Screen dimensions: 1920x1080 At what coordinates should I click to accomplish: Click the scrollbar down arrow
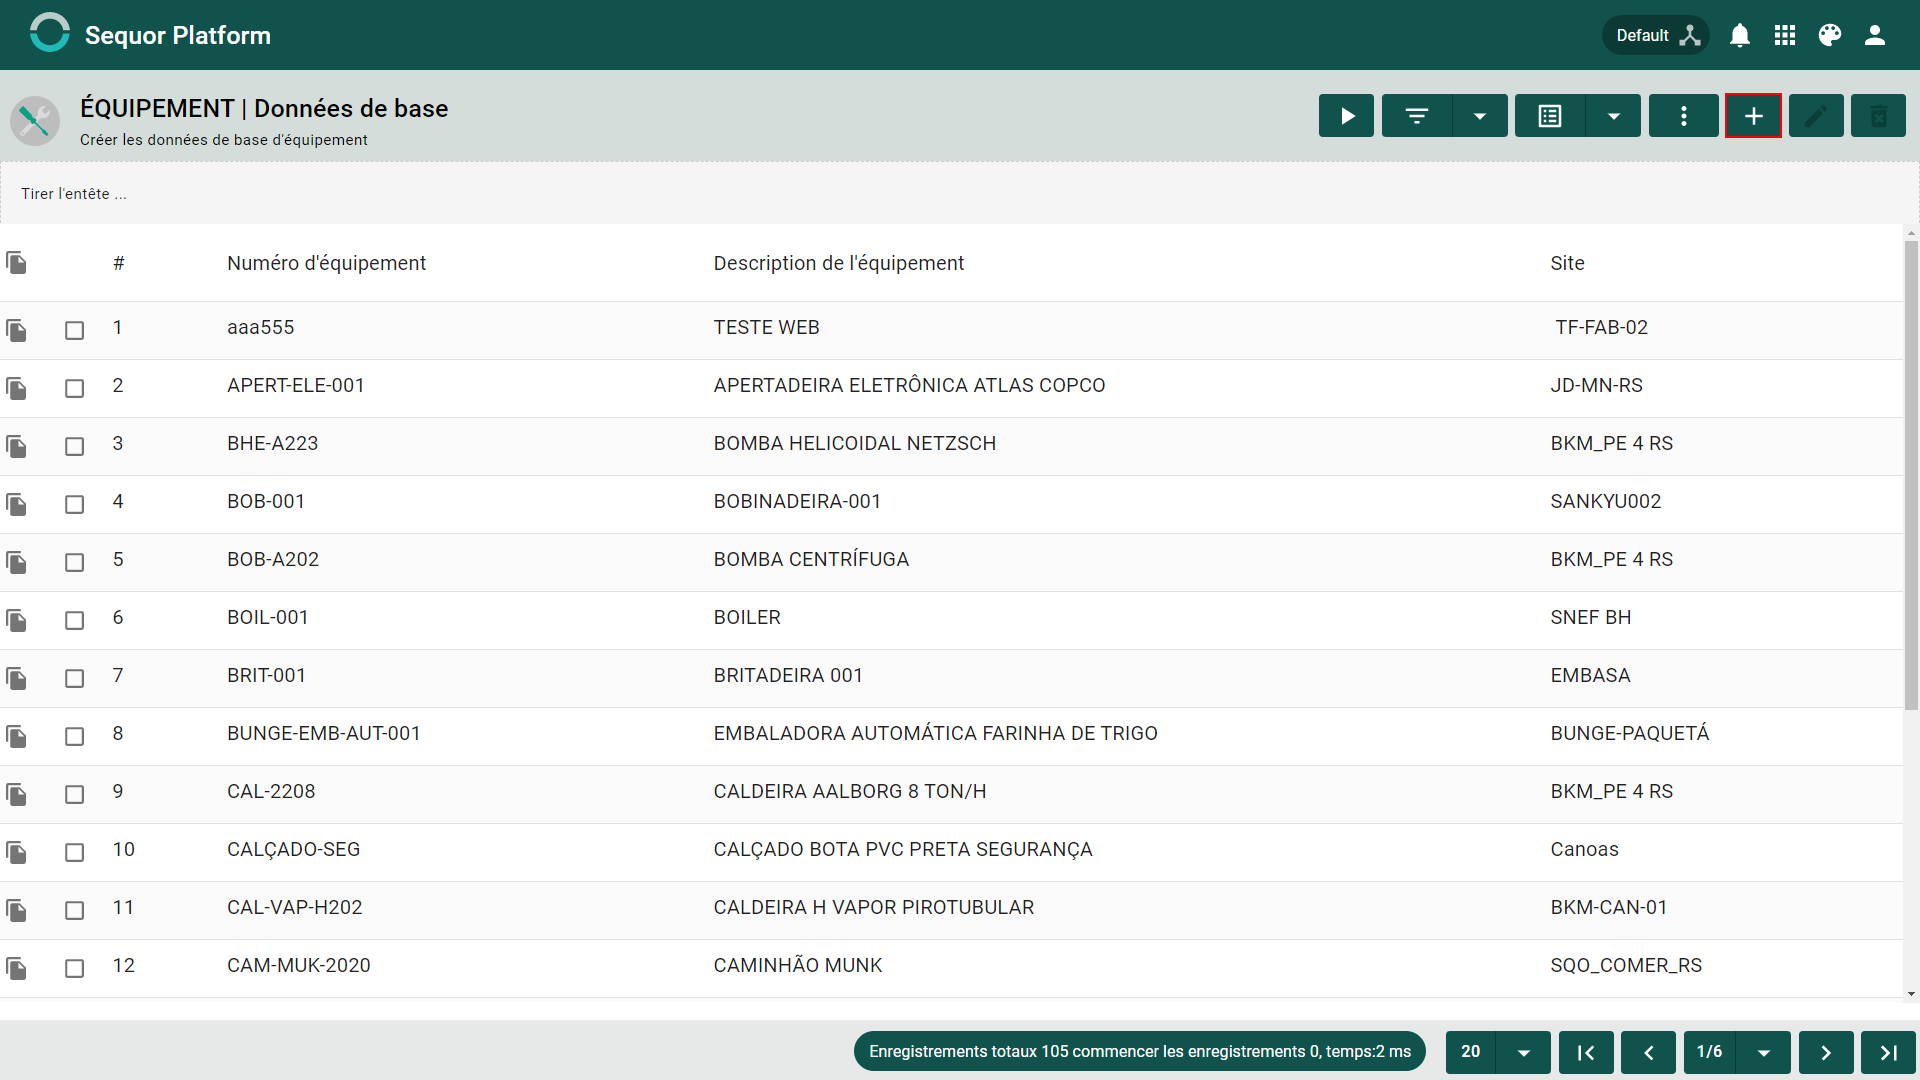pos(1911,994)
